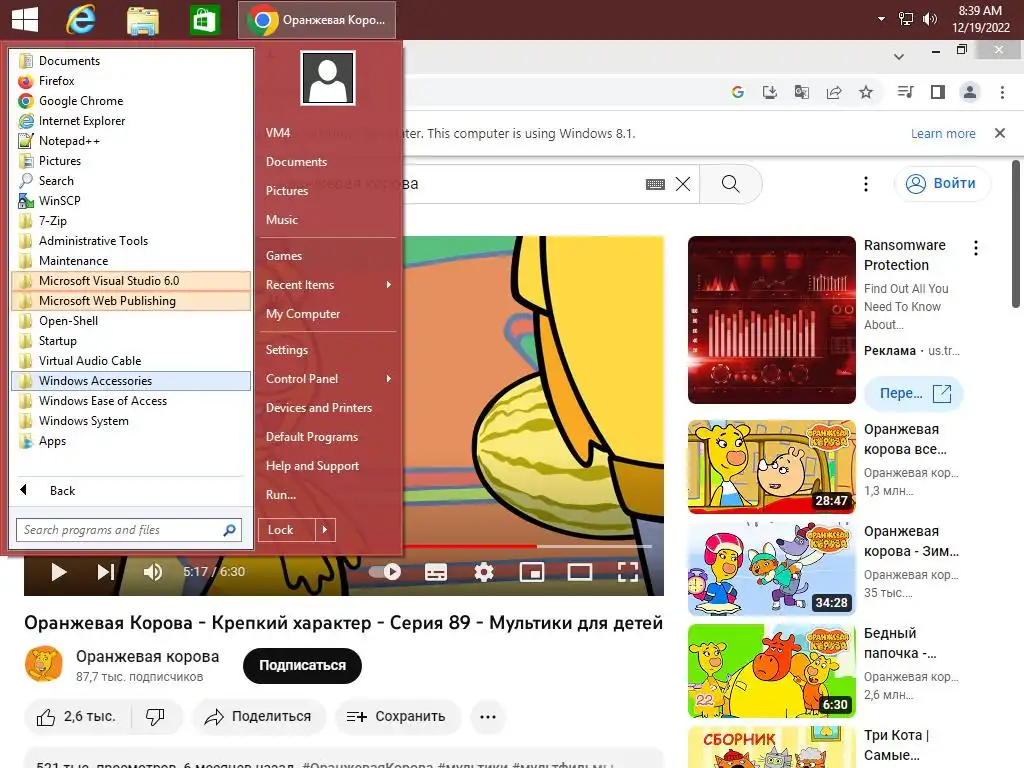Expand Recent Items submenu arrow
This screenshot has height=768, width=1024.
(x=389, y=285)
